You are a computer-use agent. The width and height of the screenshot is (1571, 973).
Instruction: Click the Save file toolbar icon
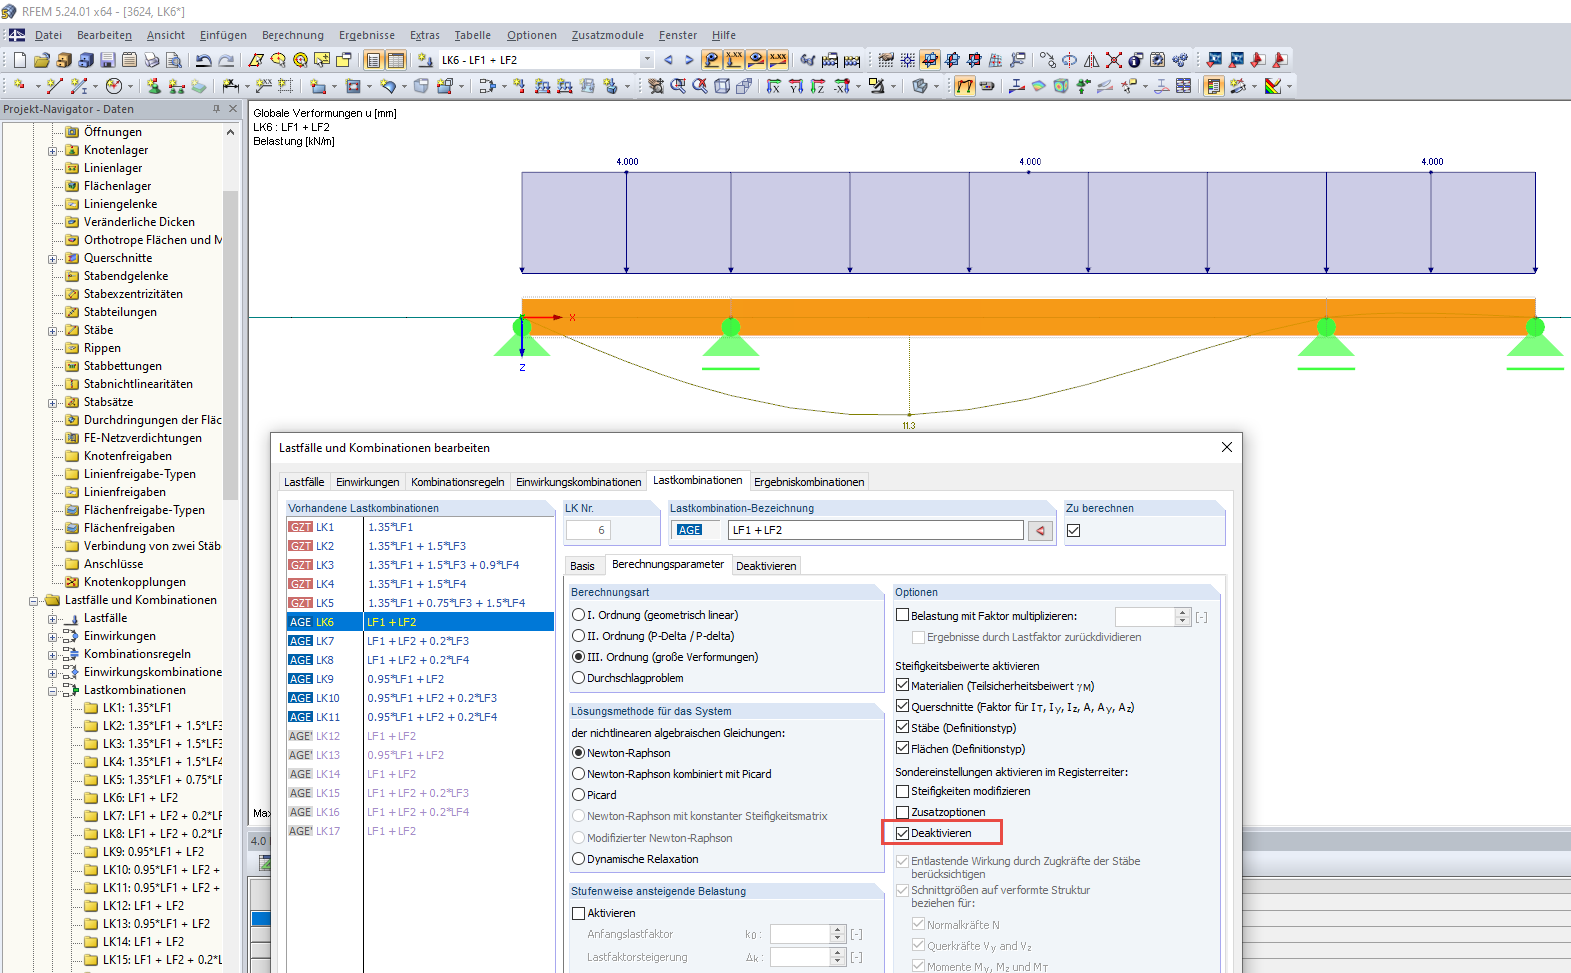(107, 60)
